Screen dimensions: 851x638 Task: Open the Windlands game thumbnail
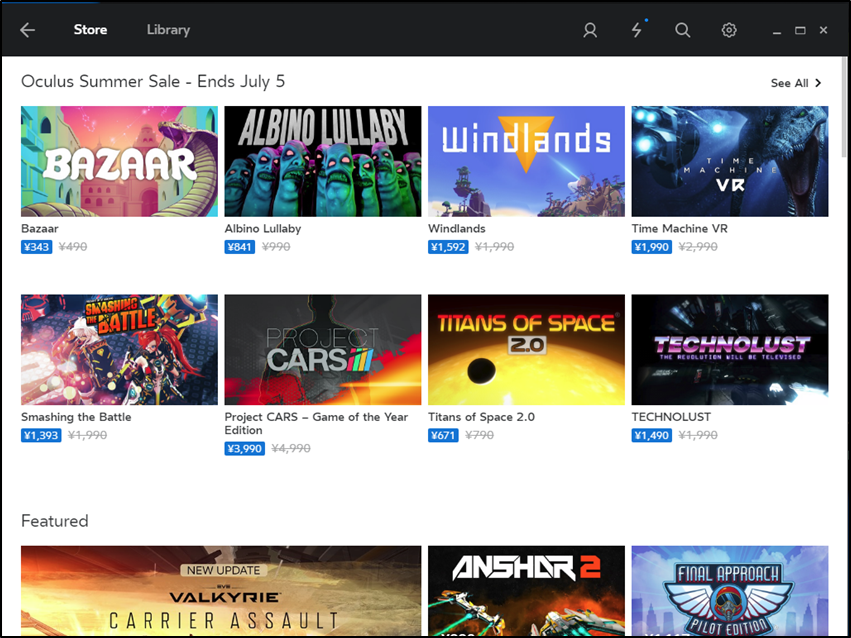[526, 161]
